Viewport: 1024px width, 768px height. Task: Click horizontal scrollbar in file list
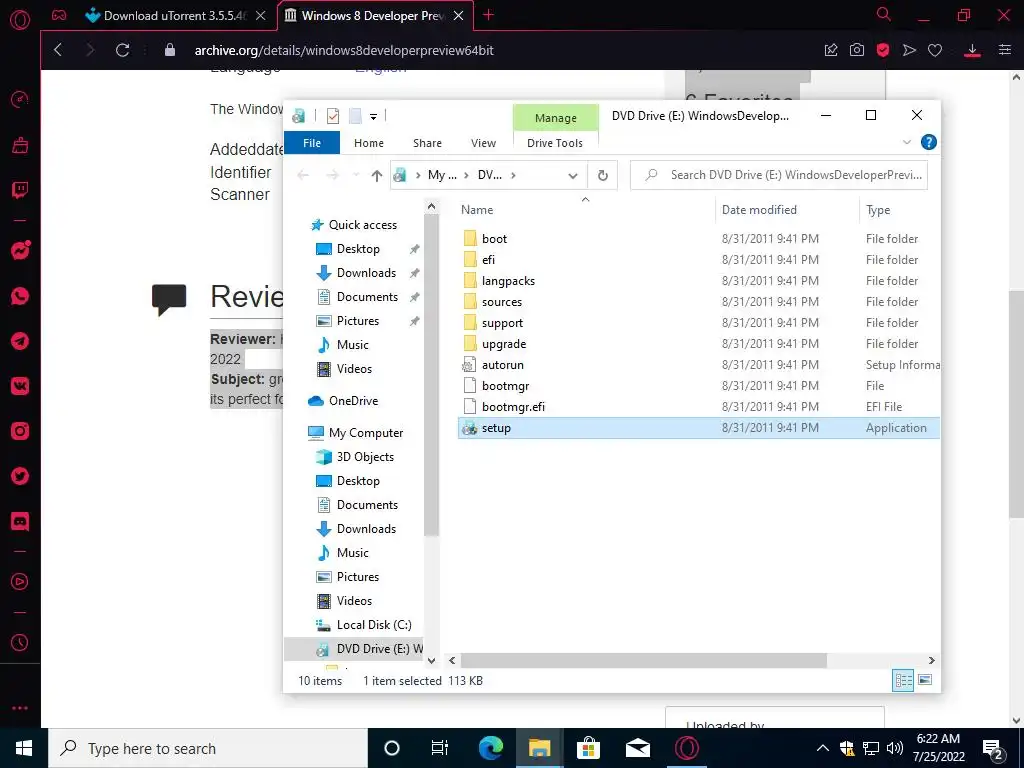click(643, 661)
